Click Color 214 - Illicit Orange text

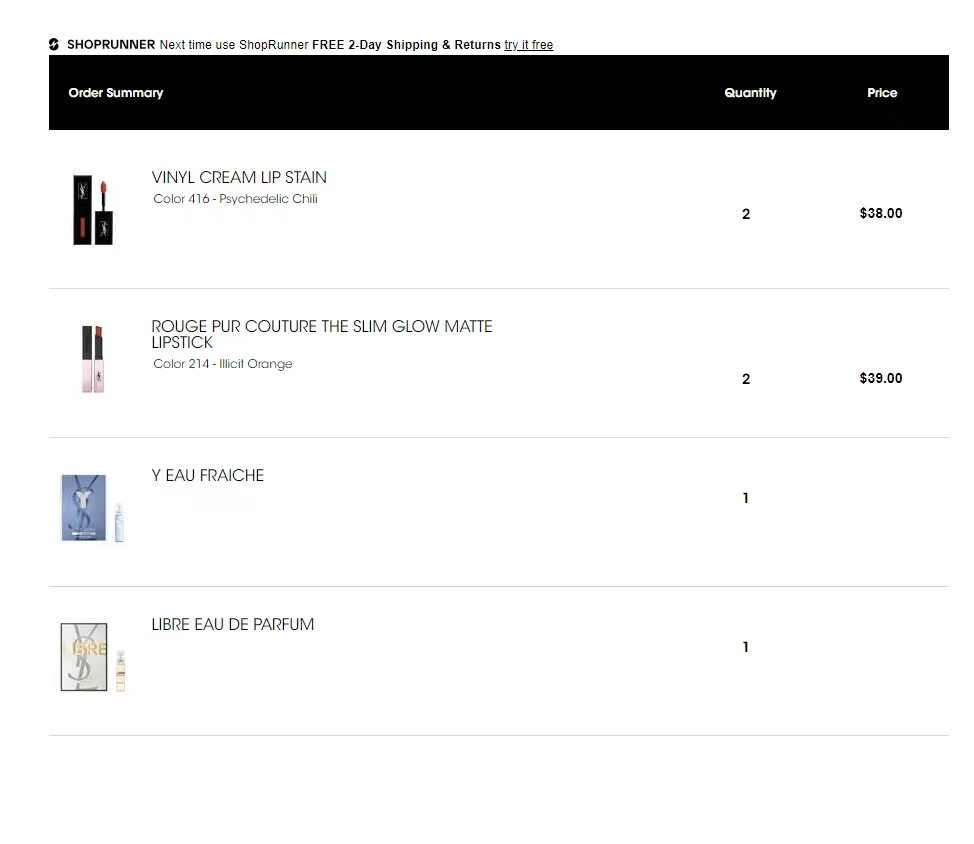click(223, 364)
